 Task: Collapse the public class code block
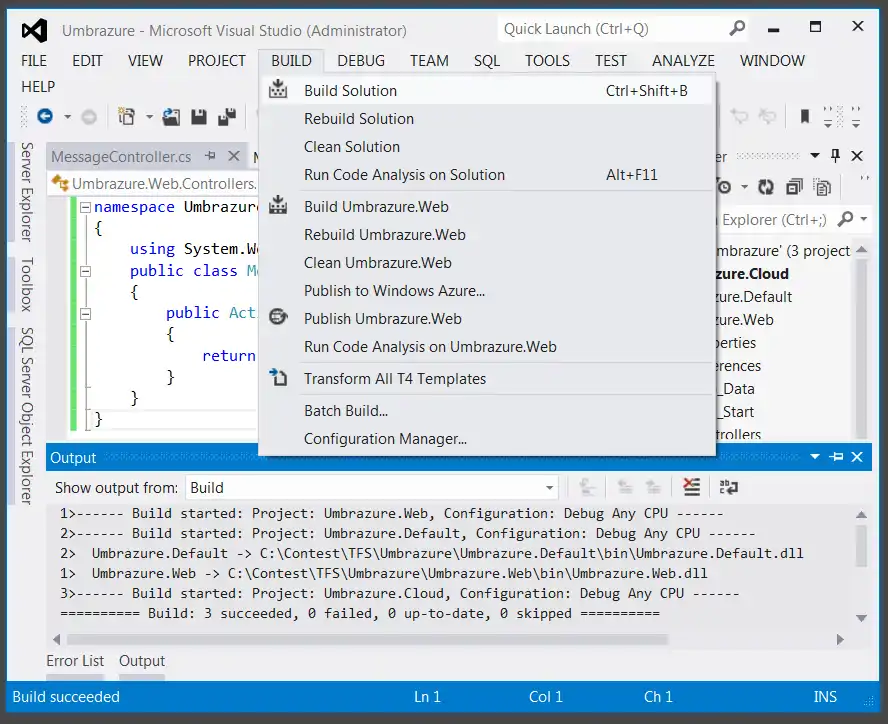pos(85,271)
